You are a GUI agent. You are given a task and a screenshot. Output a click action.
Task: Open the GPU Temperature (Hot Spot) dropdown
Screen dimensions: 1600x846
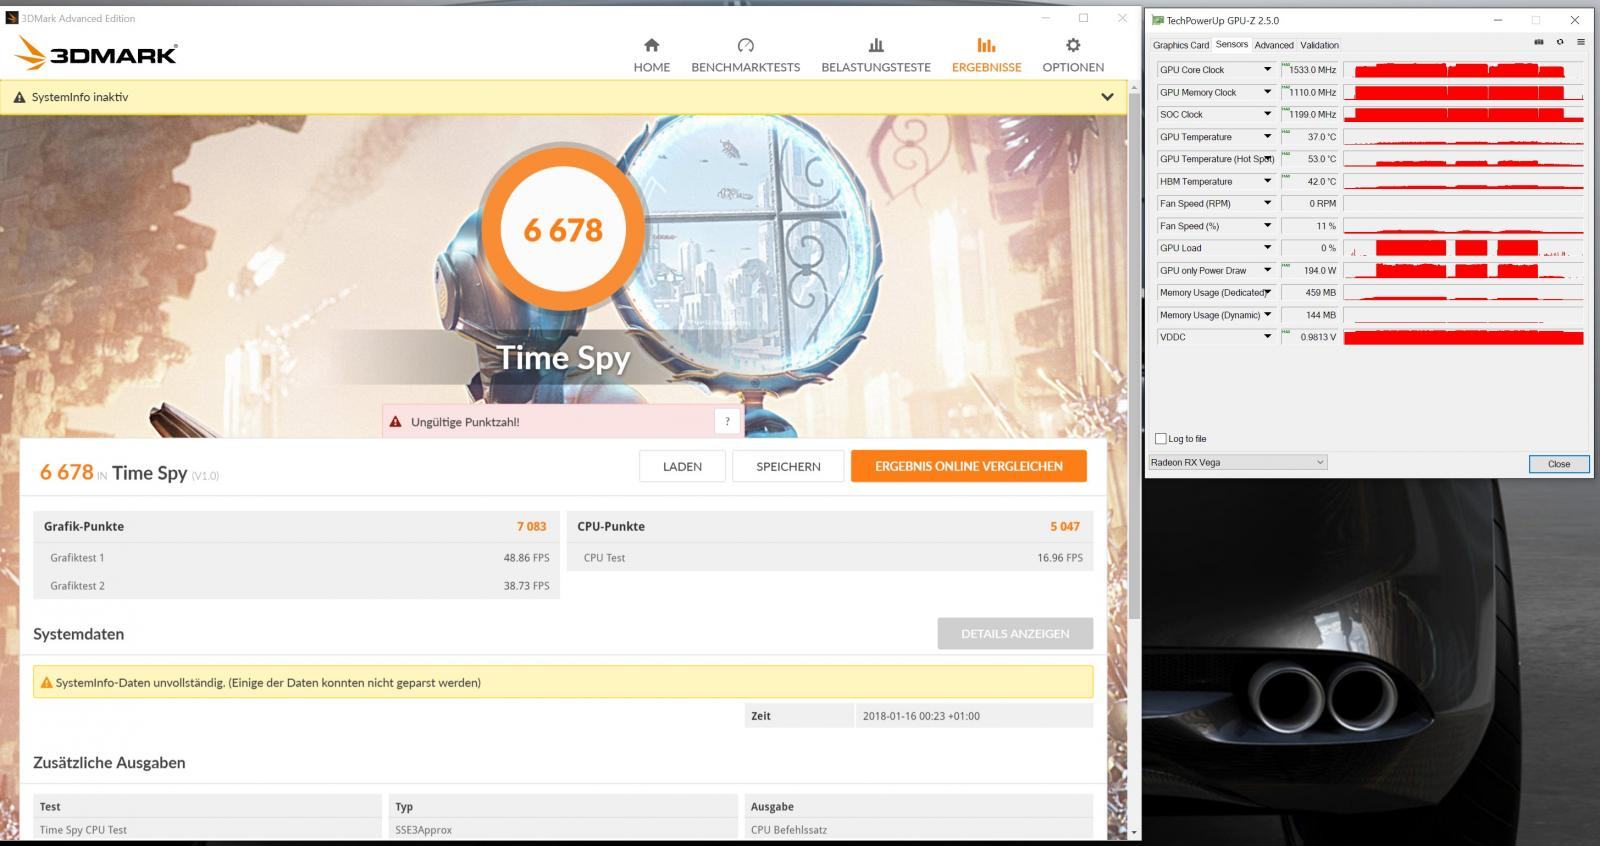click(1267, 159)
